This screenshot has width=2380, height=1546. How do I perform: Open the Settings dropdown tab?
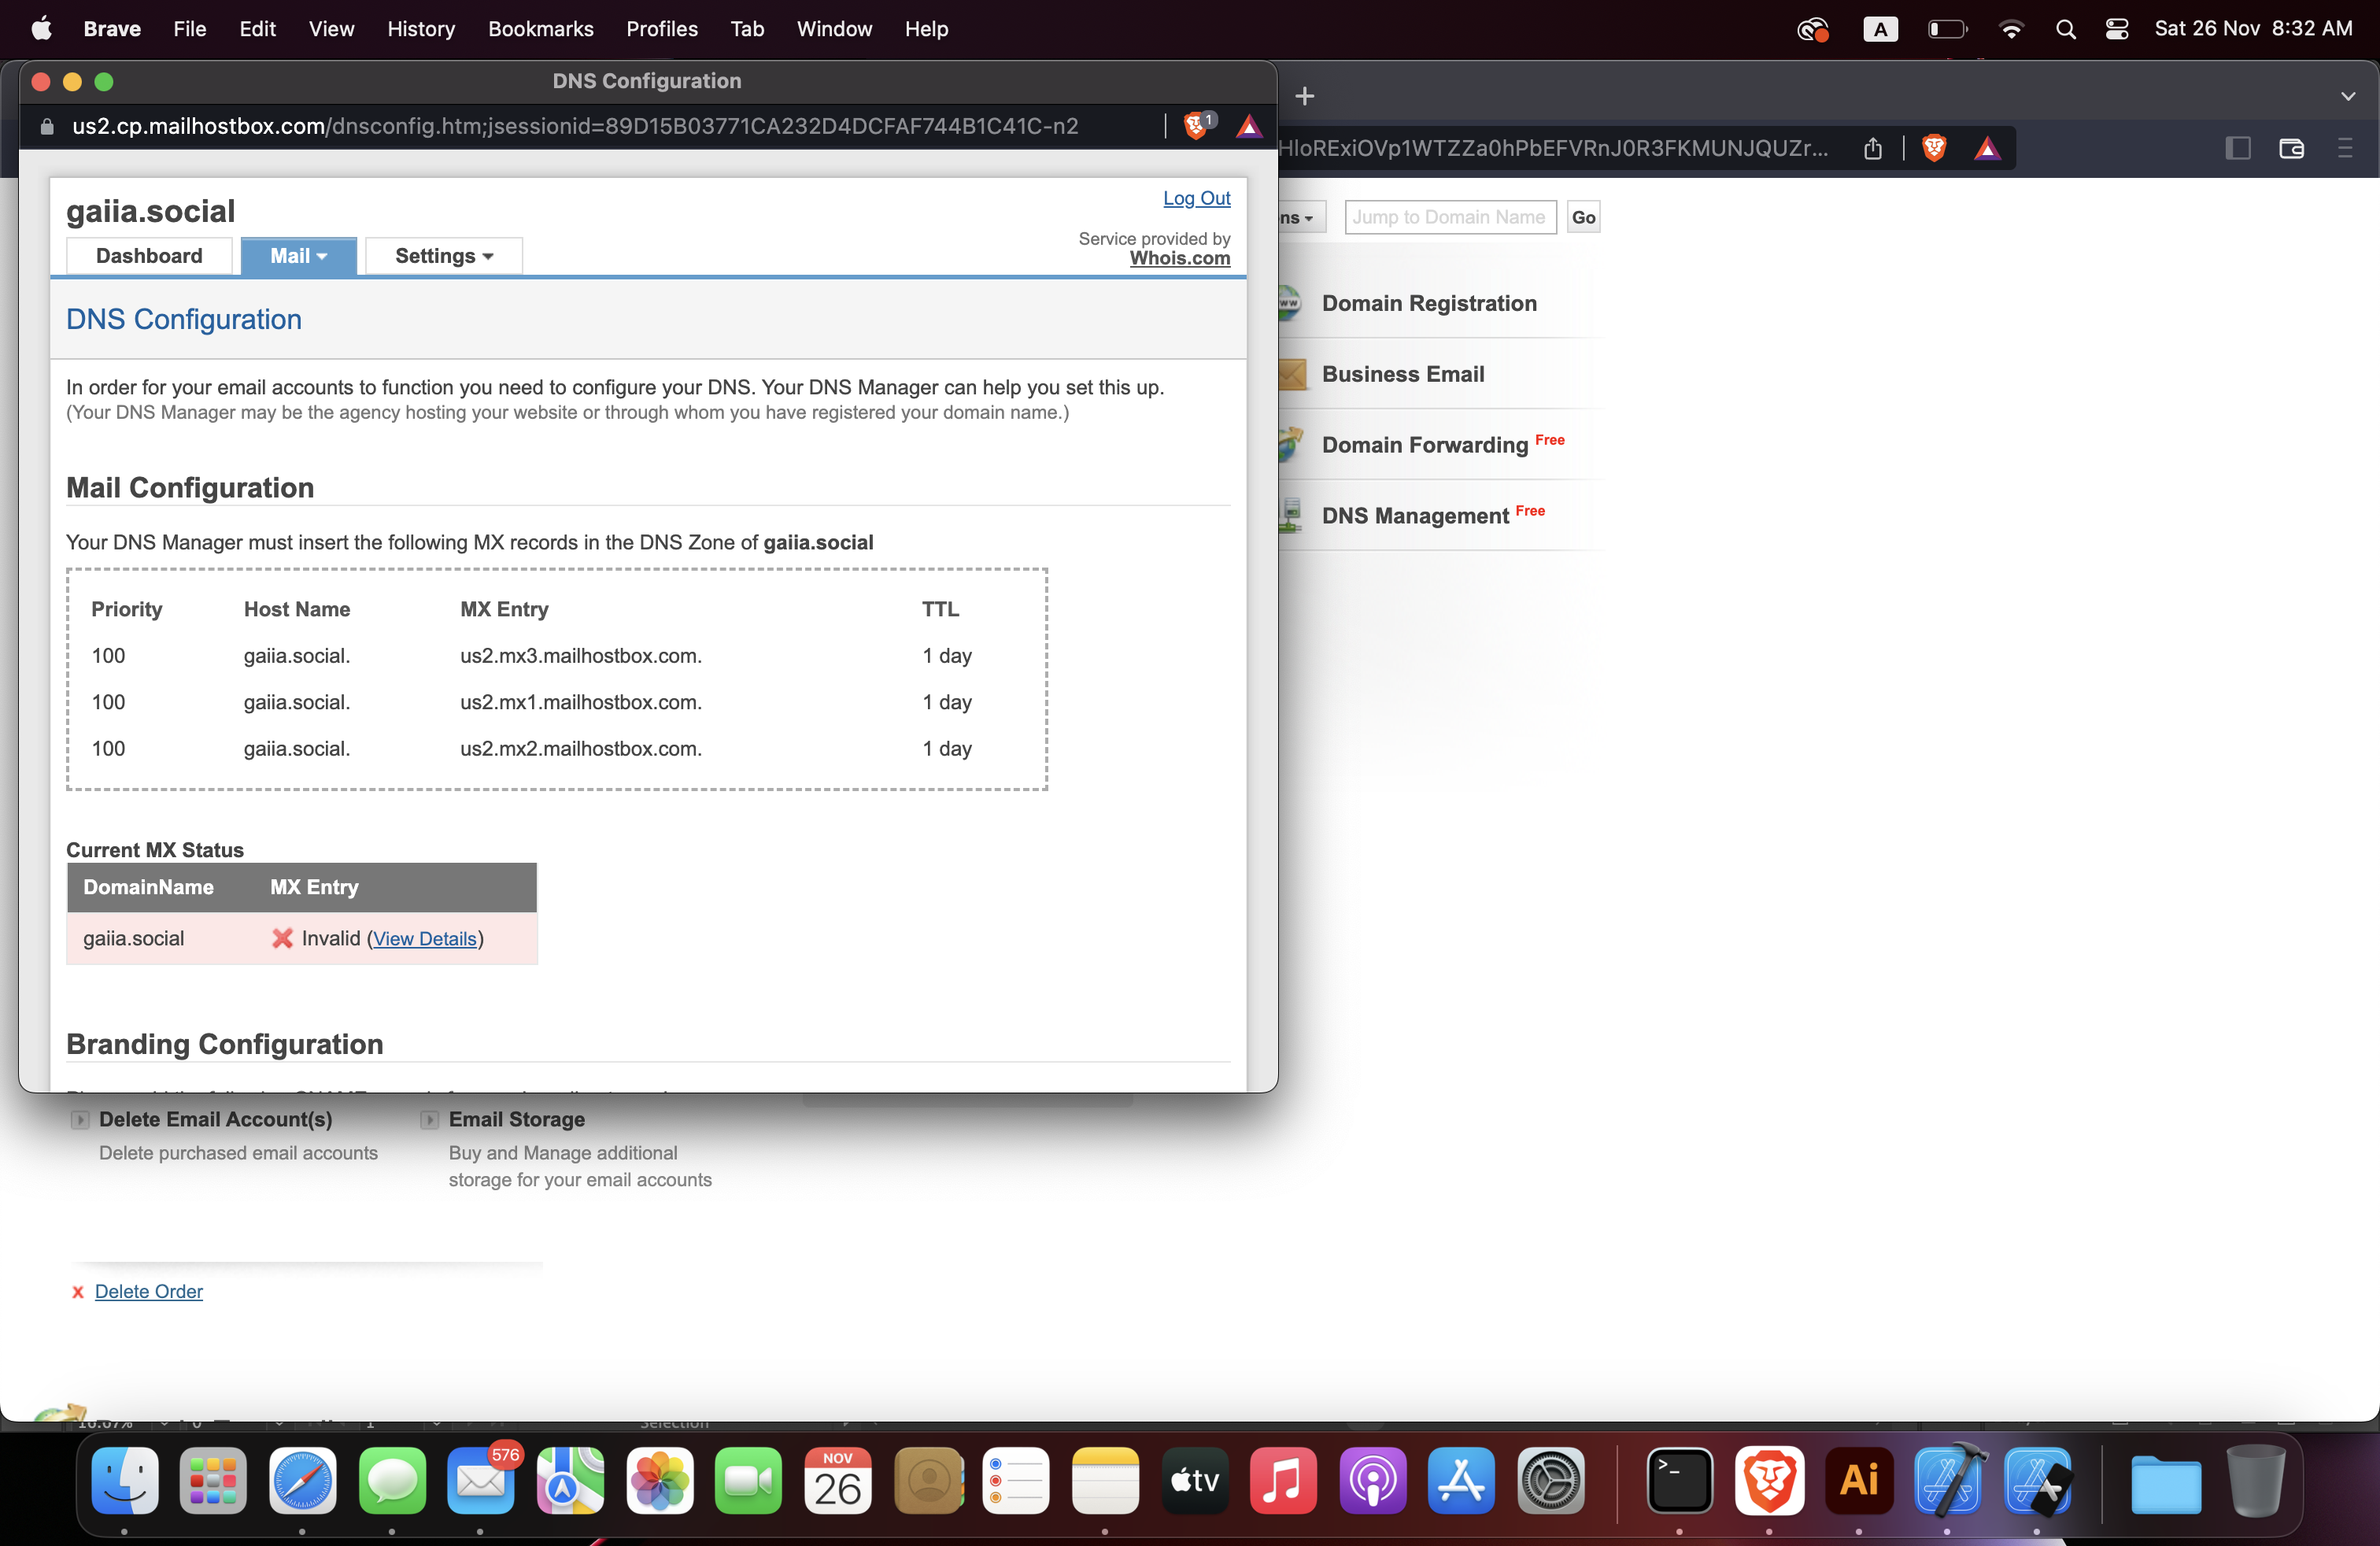444,256
